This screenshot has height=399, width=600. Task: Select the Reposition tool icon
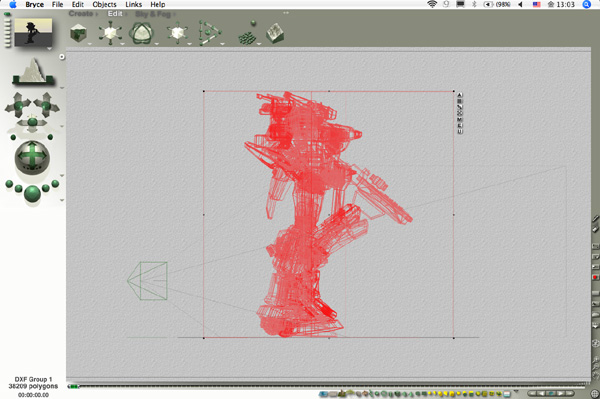177,33
